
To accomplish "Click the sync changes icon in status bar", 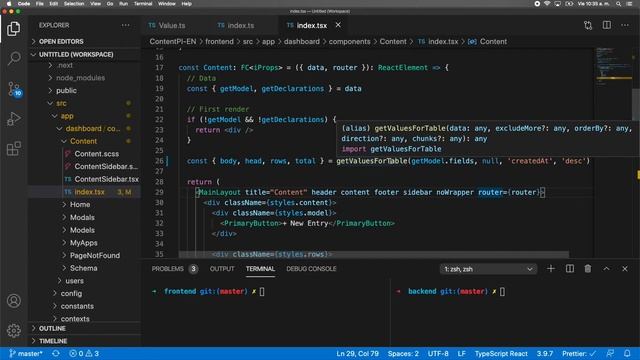I will 56,353.
